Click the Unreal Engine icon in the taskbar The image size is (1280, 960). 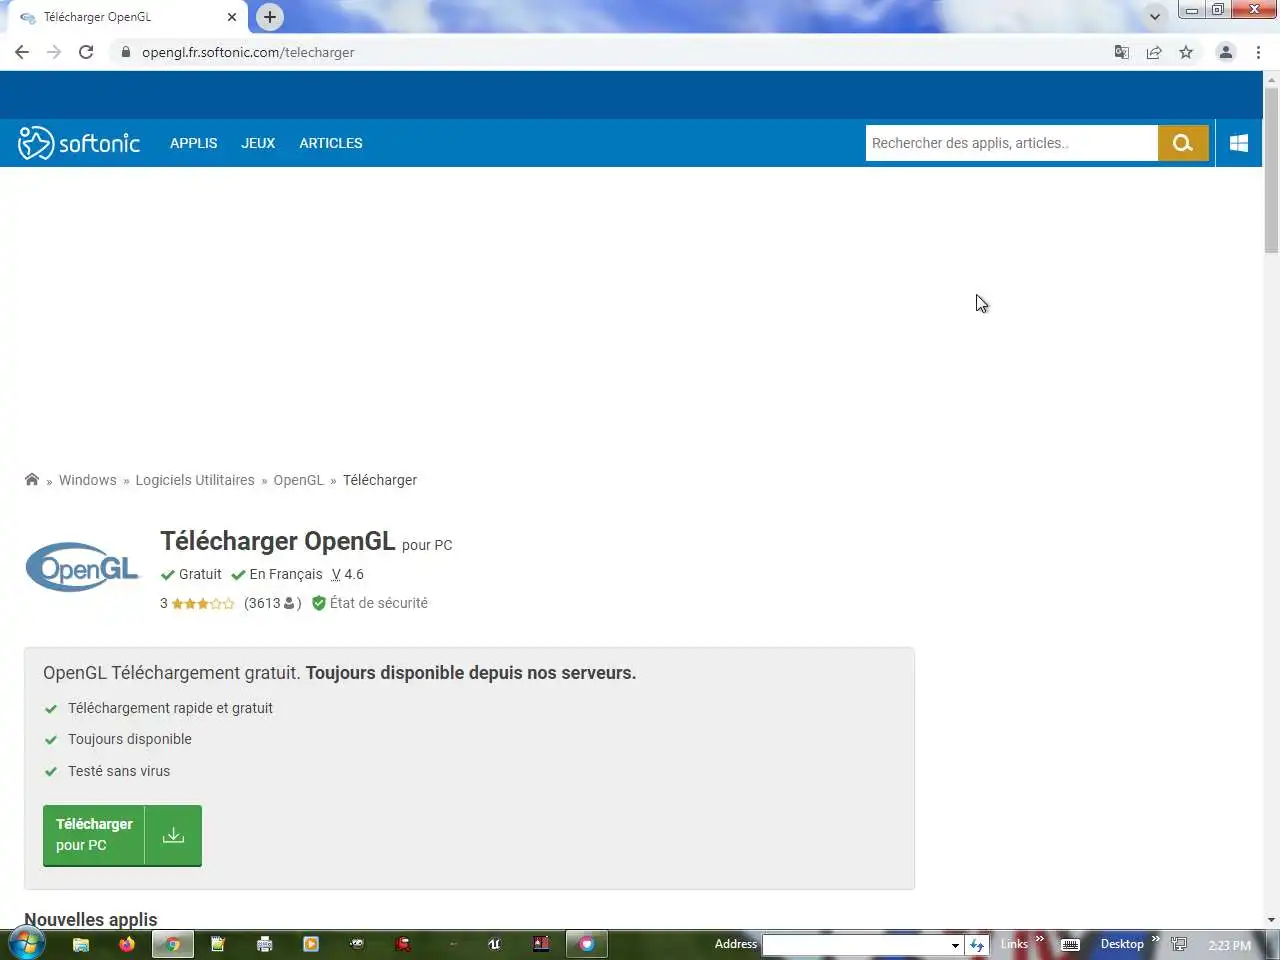[494, 944]
